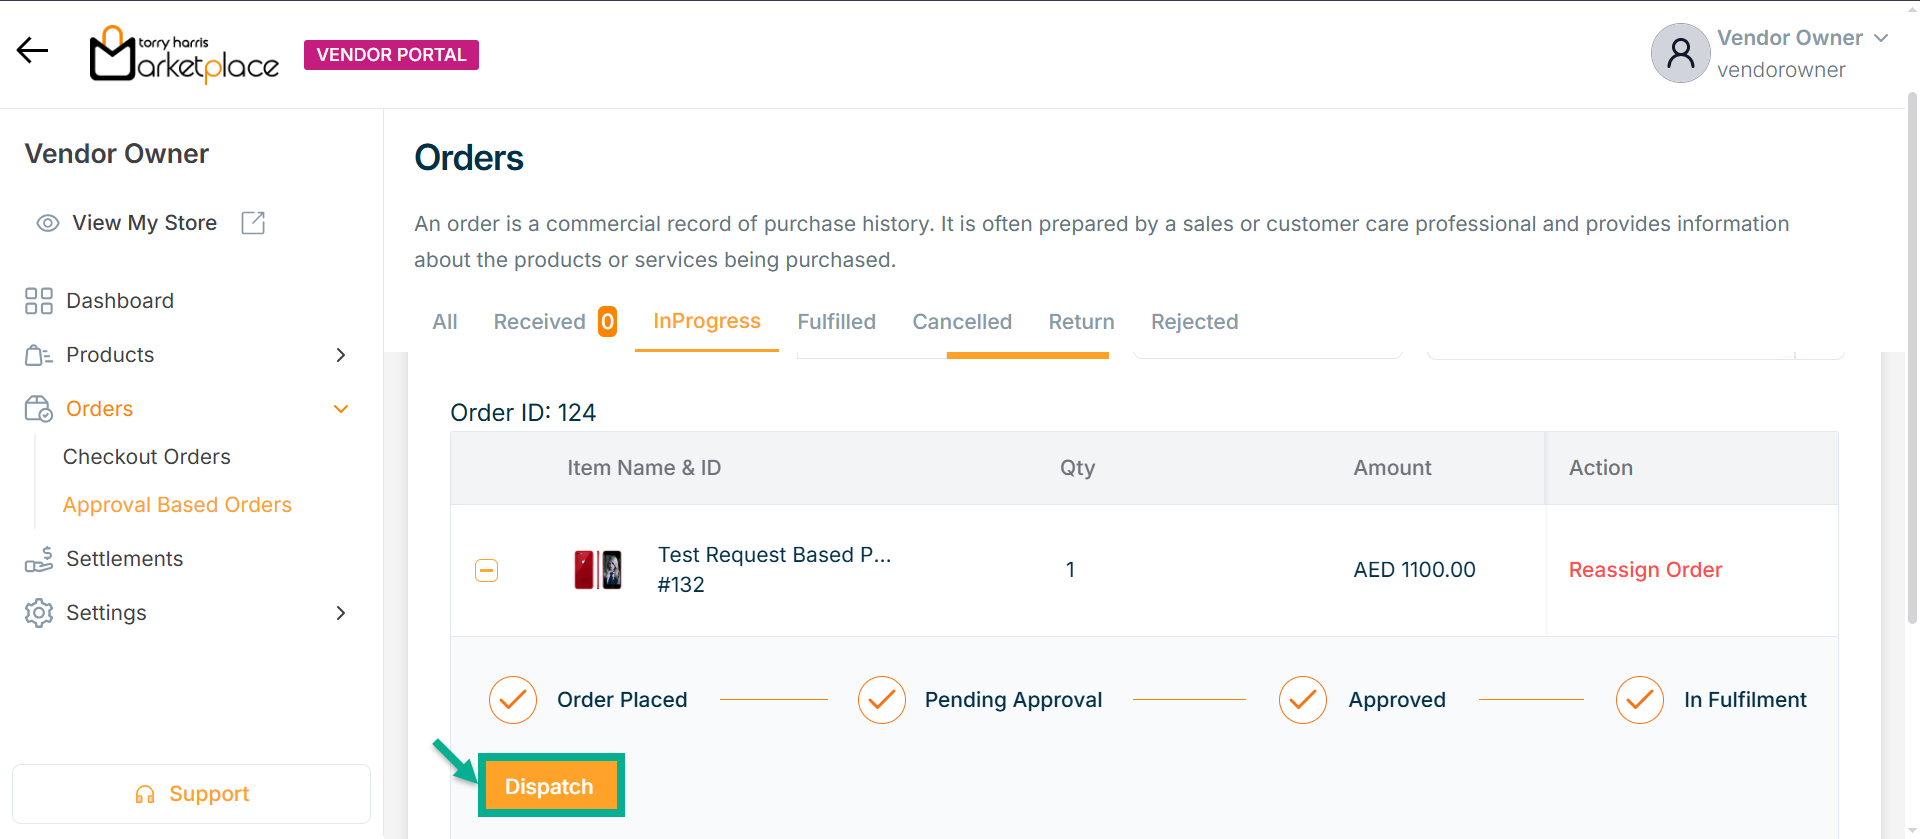This screenshot has width=1920, height=839.
Task: Click the headset Support icon
Action: pyautogui.click(x=145, y=794)
